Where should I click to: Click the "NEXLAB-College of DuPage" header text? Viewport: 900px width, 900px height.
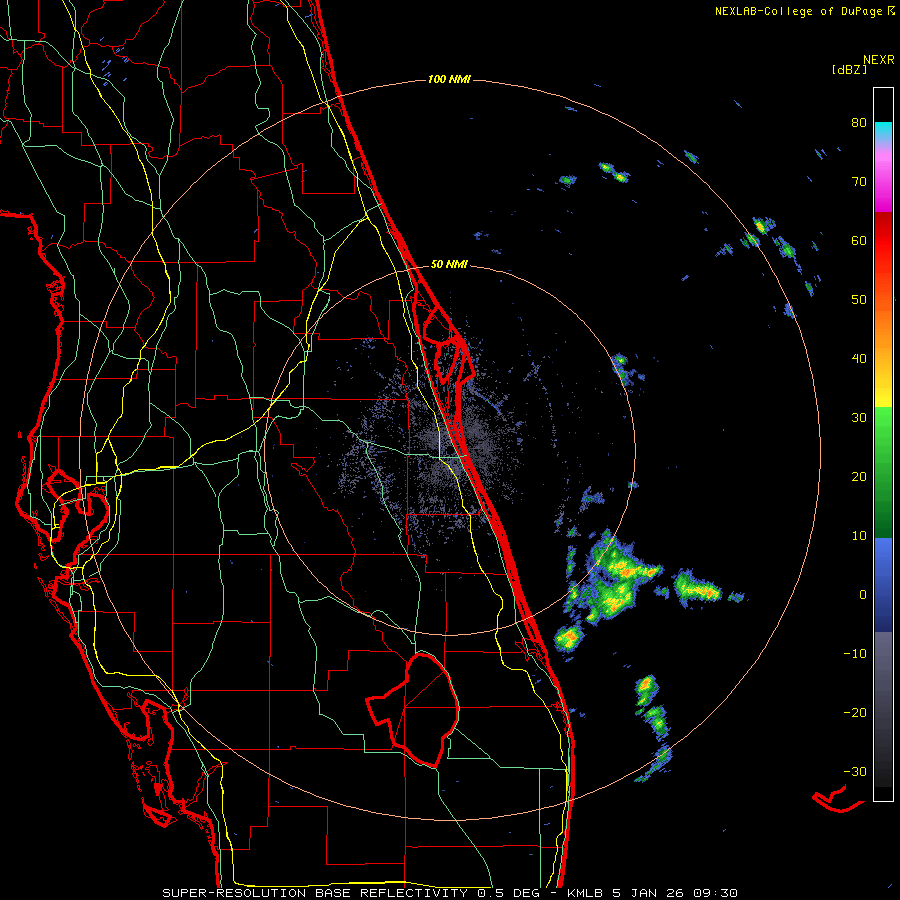tap(799, 11)
